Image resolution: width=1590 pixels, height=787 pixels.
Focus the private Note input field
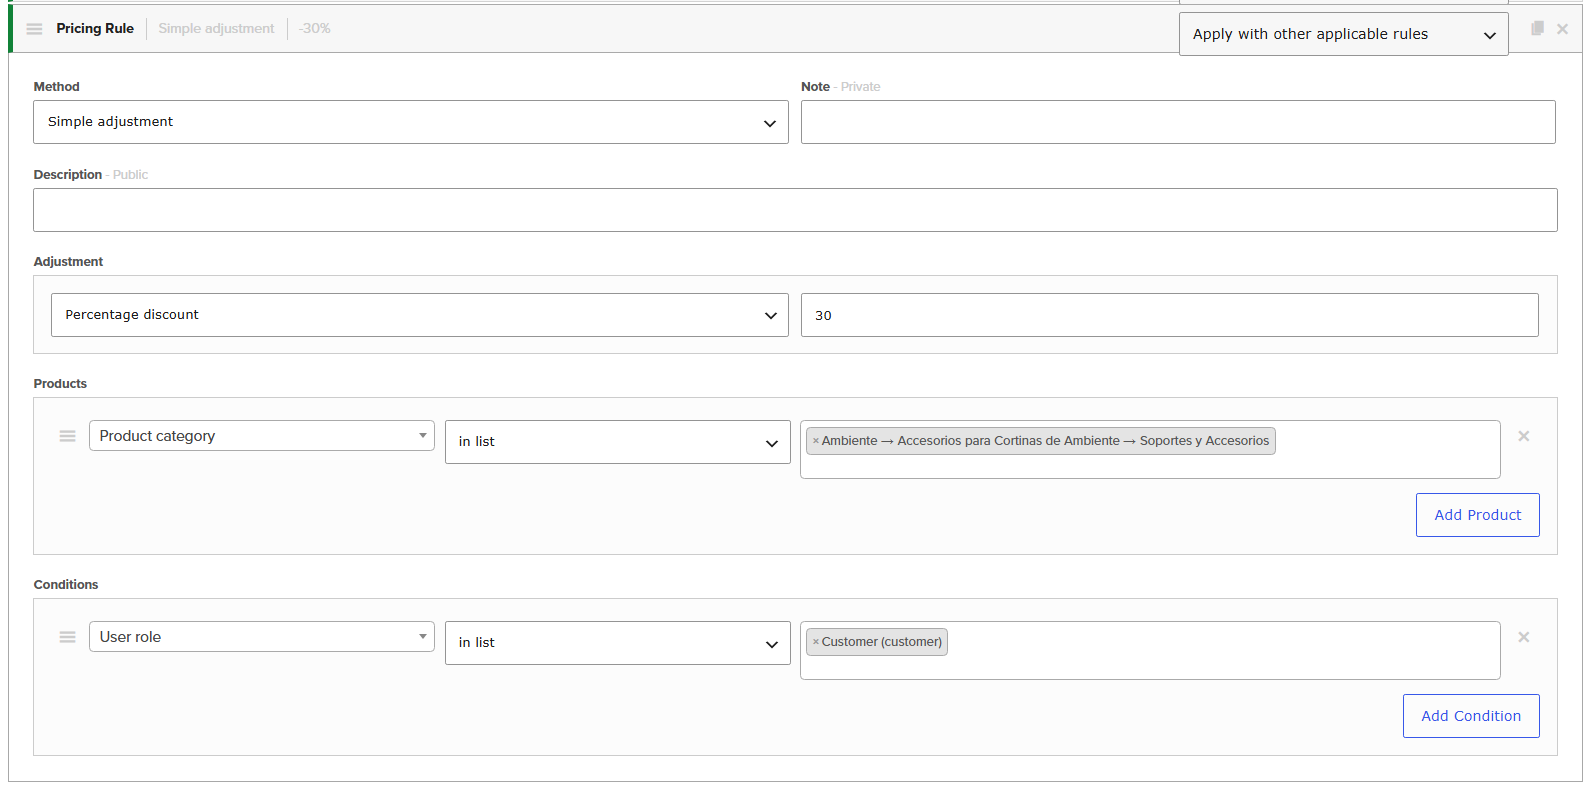[1178, 122]
